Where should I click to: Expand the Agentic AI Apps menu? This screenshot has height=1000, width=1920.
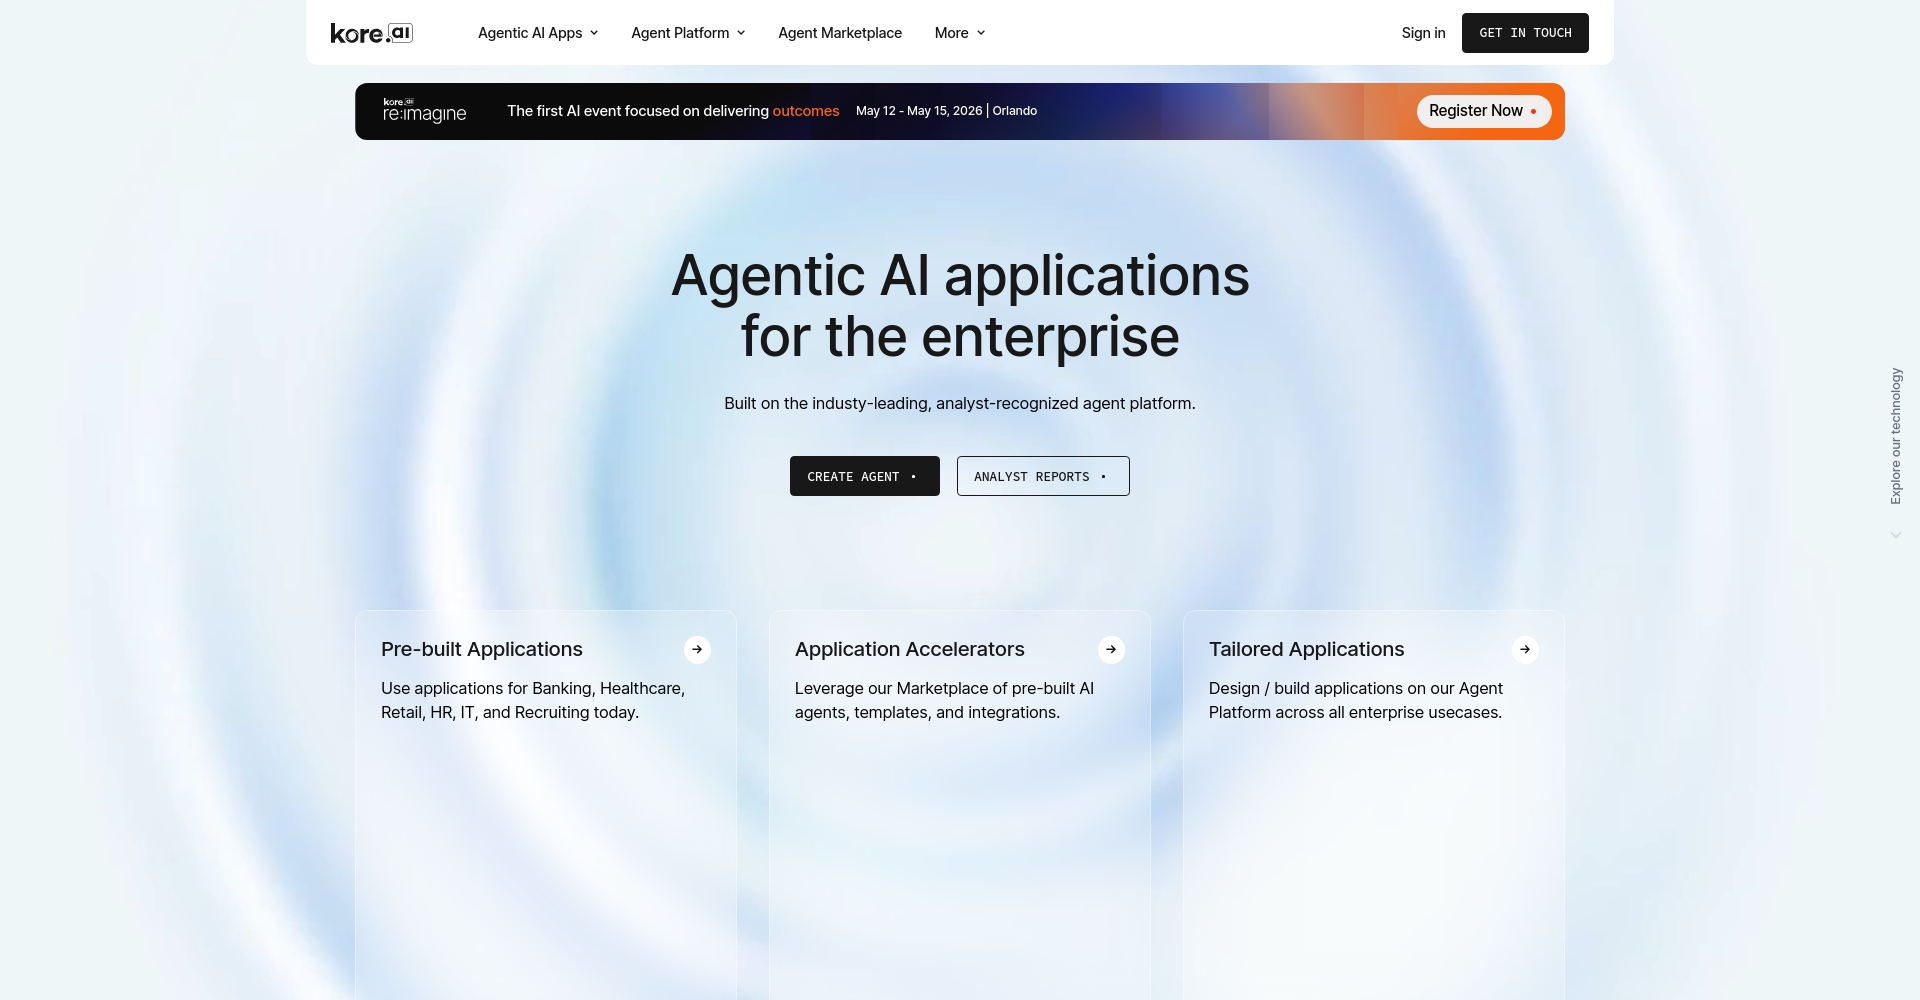[538, 33]
